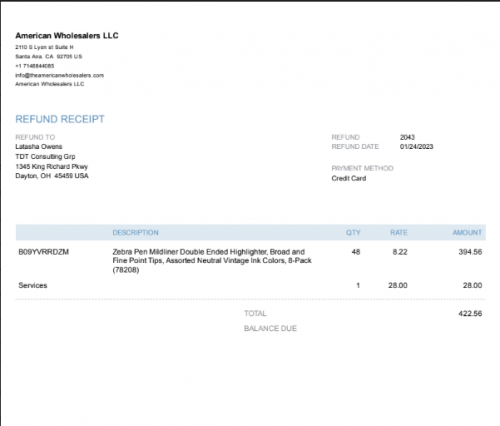Click the quantity 48 cell
This screenshot has width=500, height=426.
click(x=356, y=252)
